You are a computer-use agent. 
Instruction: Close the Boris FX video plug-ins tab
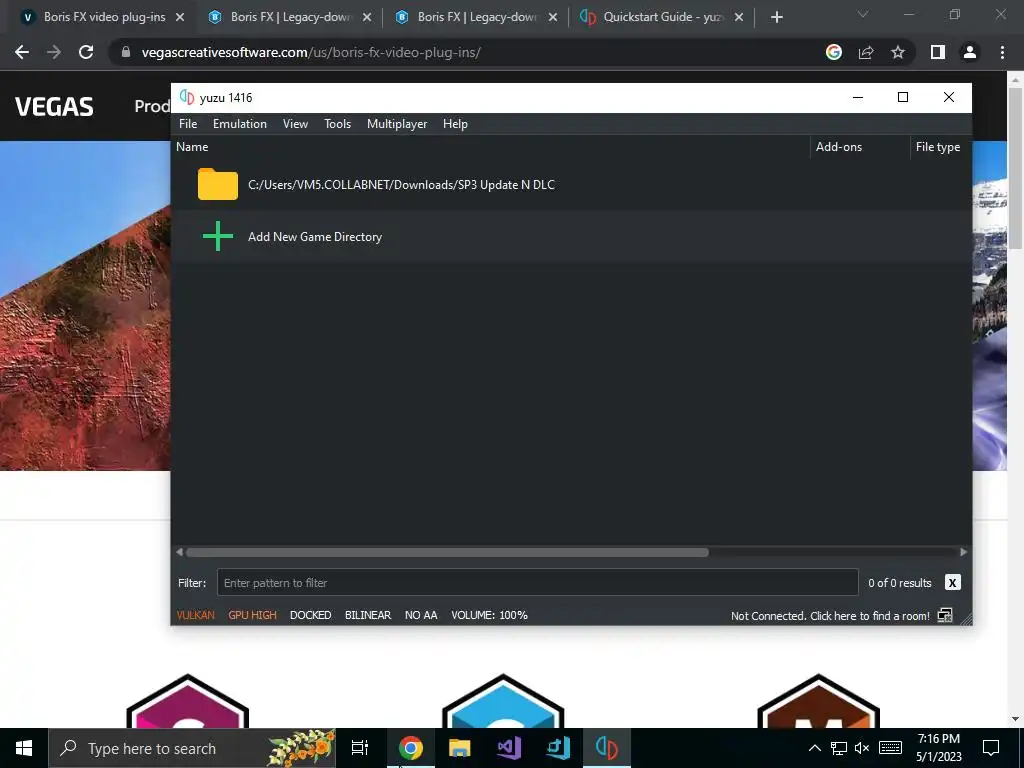pos(180,18)
